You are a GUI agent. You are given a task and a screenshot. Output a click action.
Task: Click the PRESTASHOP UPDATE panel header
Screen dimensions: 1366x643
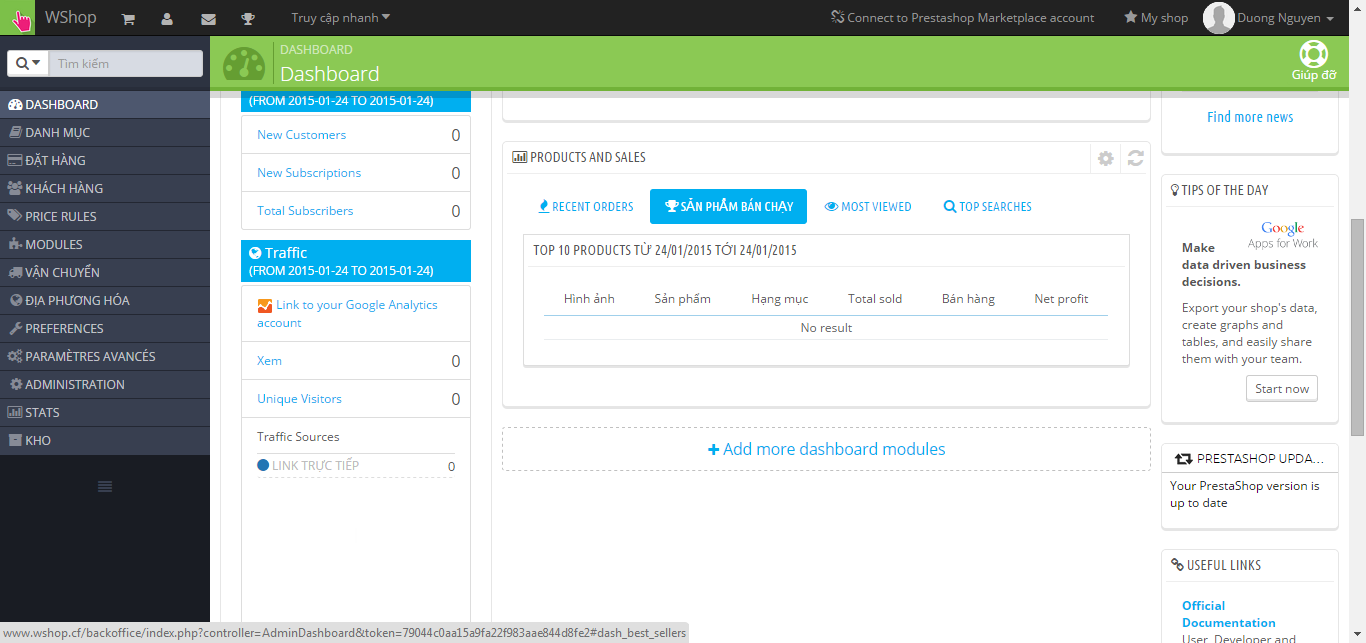(1250, 459)
